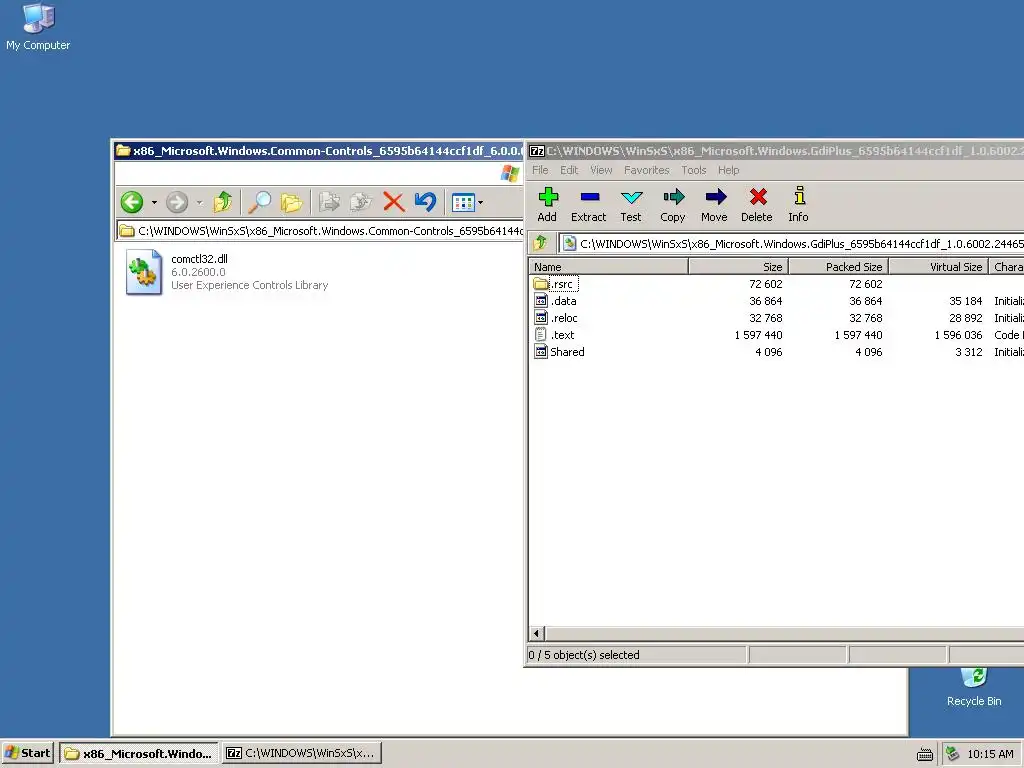Select the .text row in 7-Zip
Image resolution: width=1024 pixels, height=768 pixels.
[x=776, y=335]
